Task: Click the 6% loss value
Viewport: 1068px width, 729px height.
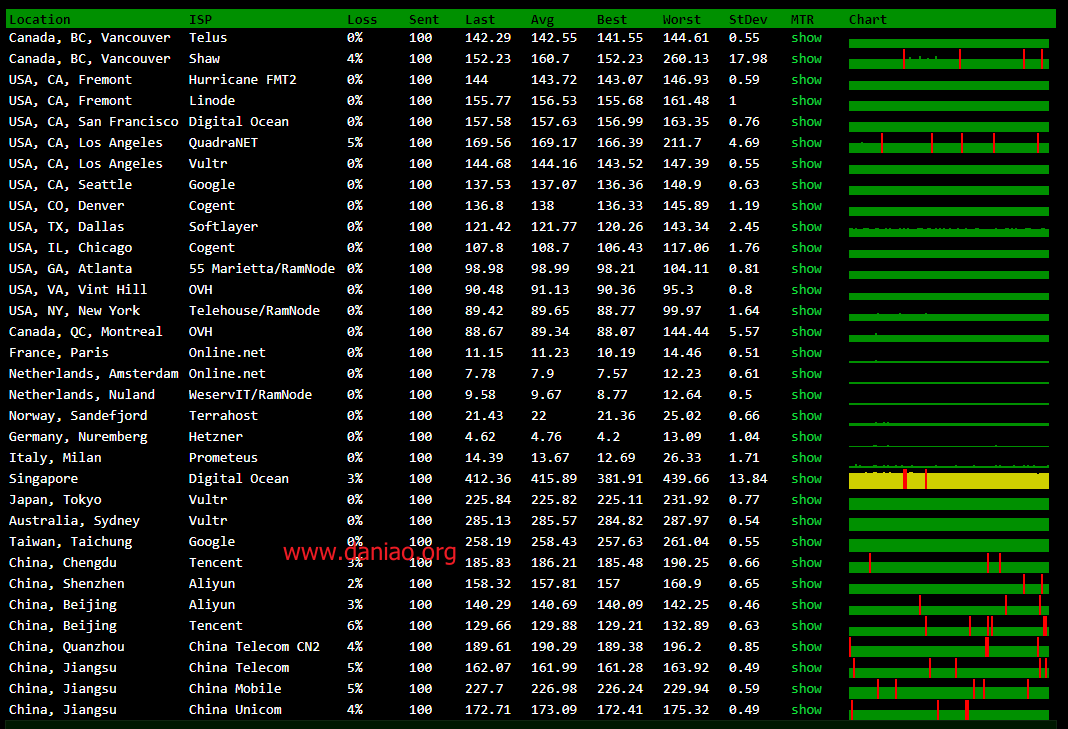Action: coord(355,625)
